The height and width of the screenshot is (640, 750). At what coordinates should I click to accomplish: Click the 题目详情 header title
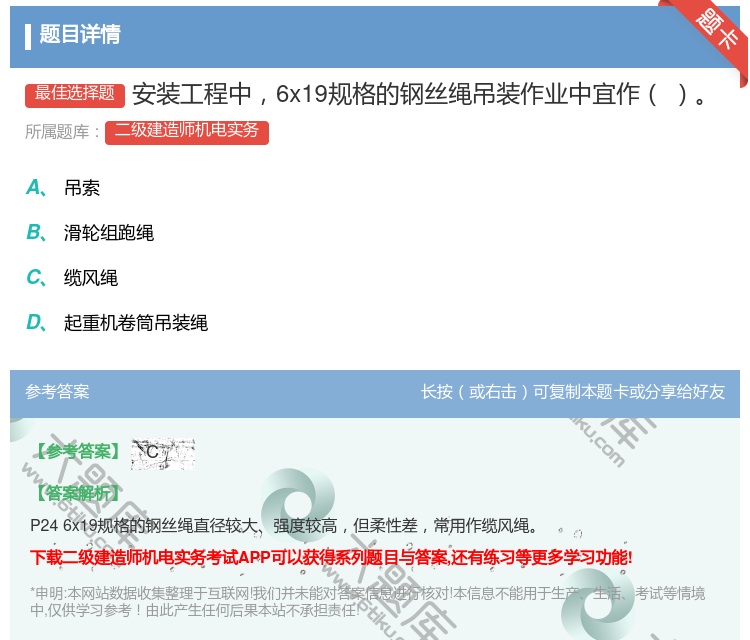click(80, 34)
